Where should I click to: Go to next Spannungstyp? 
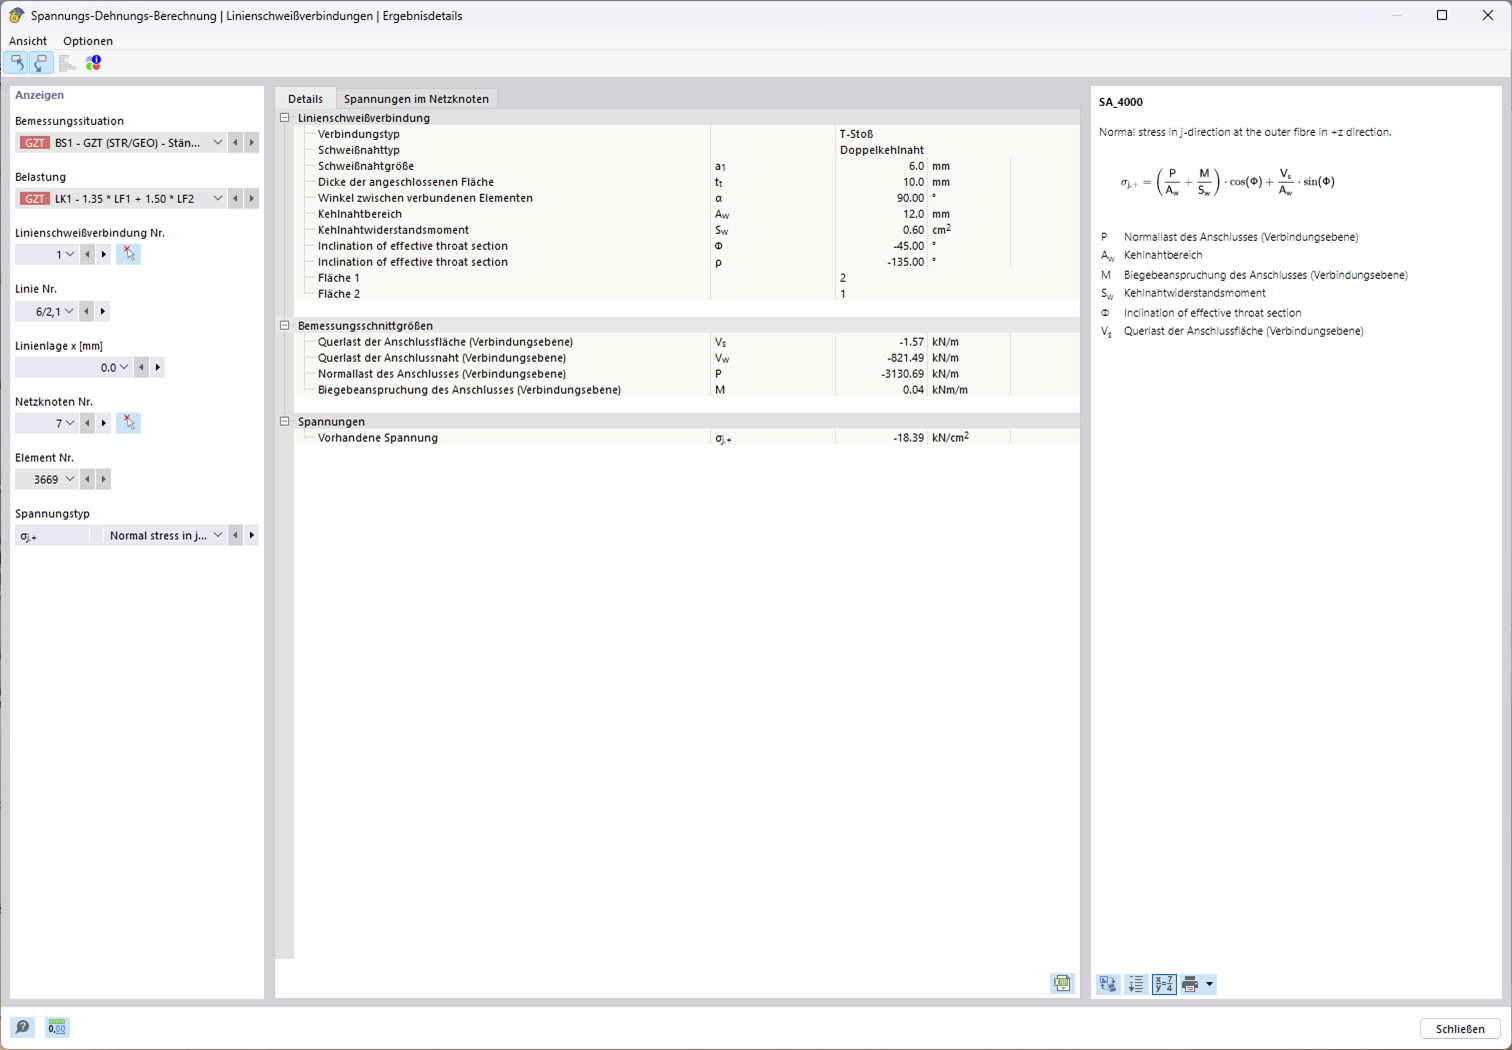(252, 536)
